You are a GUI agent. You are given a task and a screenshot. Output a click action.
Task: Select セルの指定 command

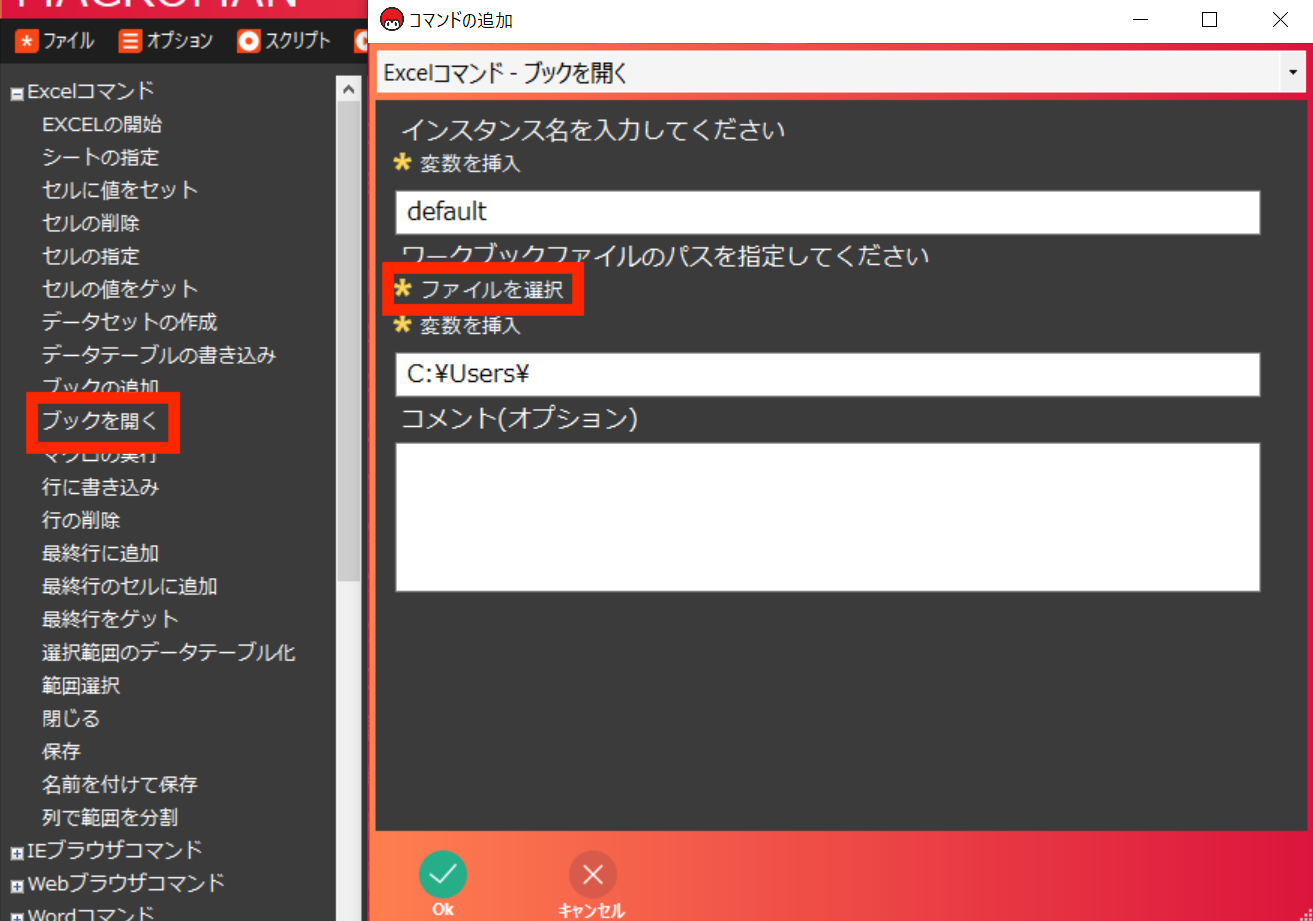pos(91,256)
